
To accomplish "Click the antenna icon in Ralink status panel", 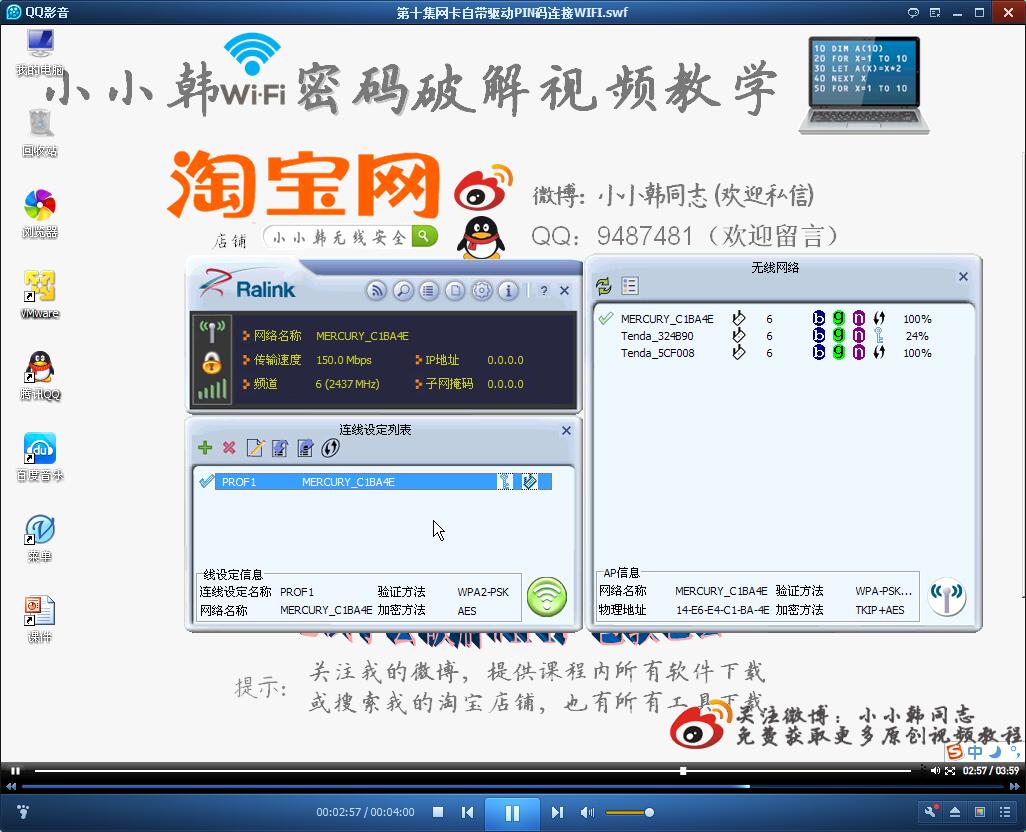I will click(x=212, y=332).
